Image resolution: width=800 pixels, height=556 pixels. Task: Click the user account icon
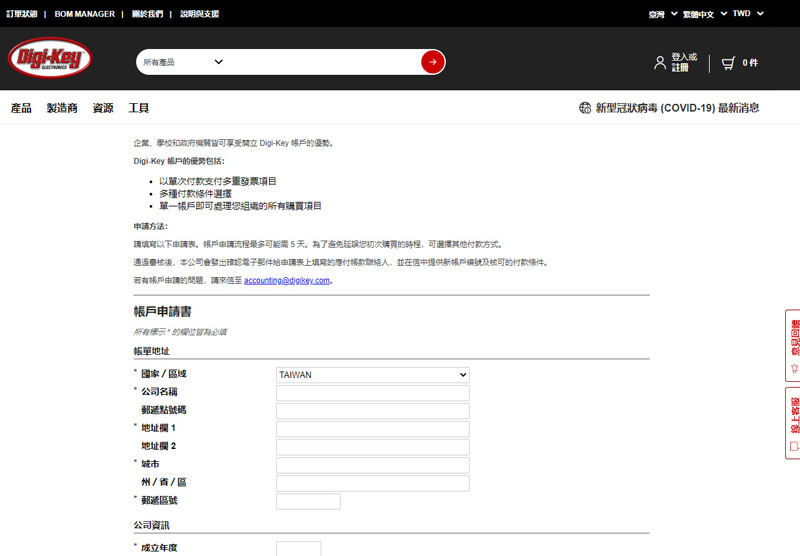(659, 63)
